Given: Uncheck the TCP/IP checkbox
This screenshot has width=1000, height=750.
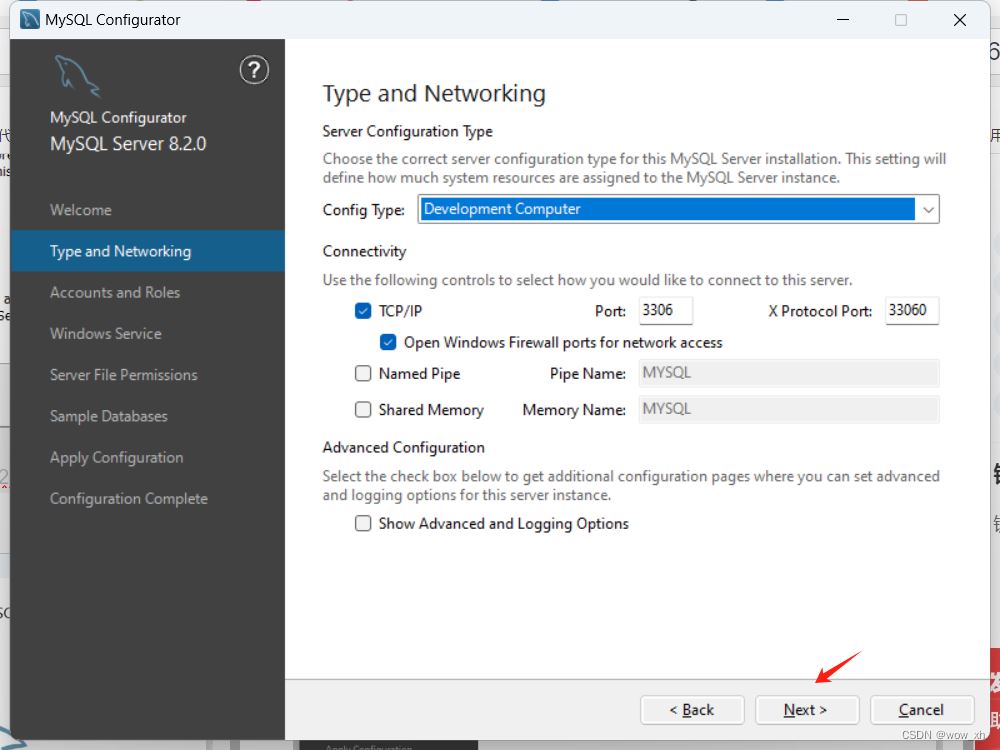Looking at the screenshot, I should pos(363,311).
